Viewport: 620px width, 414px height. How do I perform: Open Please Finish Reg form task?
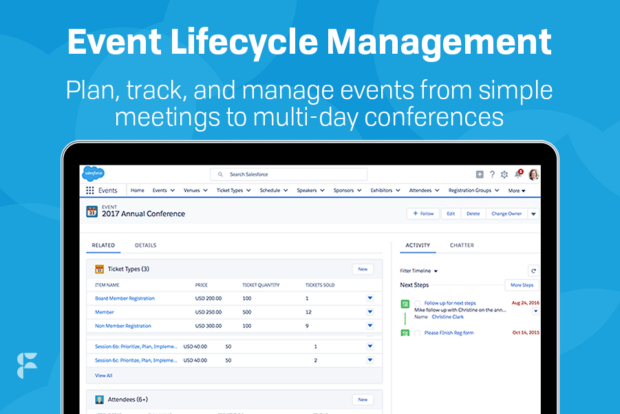449,333
